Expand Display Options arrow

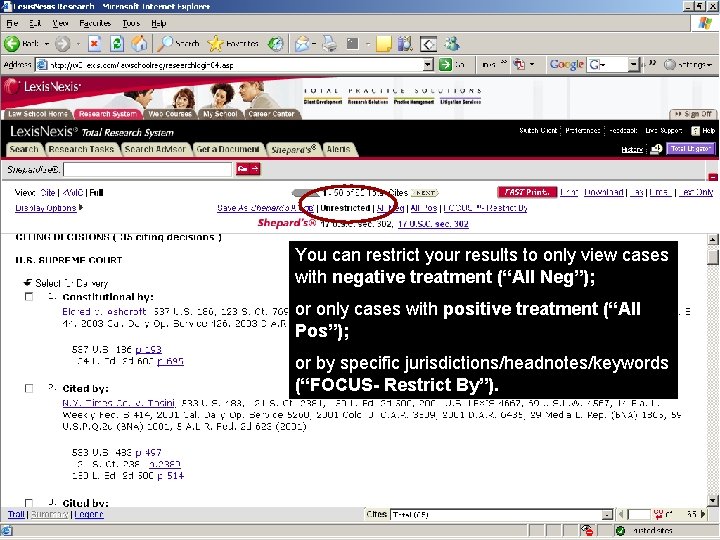point(81,208)
